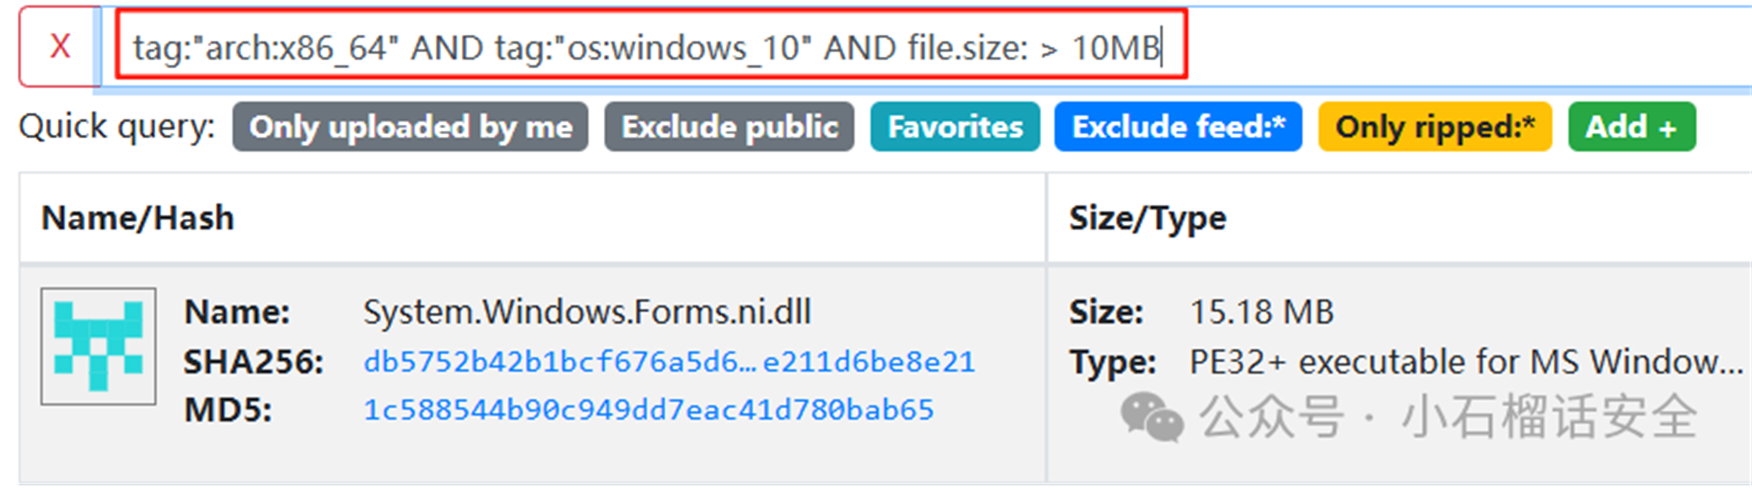Viewport: 1752px width, 501px height.
Task: Open the System.Windows.Forms.ni.dll file entry
Action: [x=587, y=312]
